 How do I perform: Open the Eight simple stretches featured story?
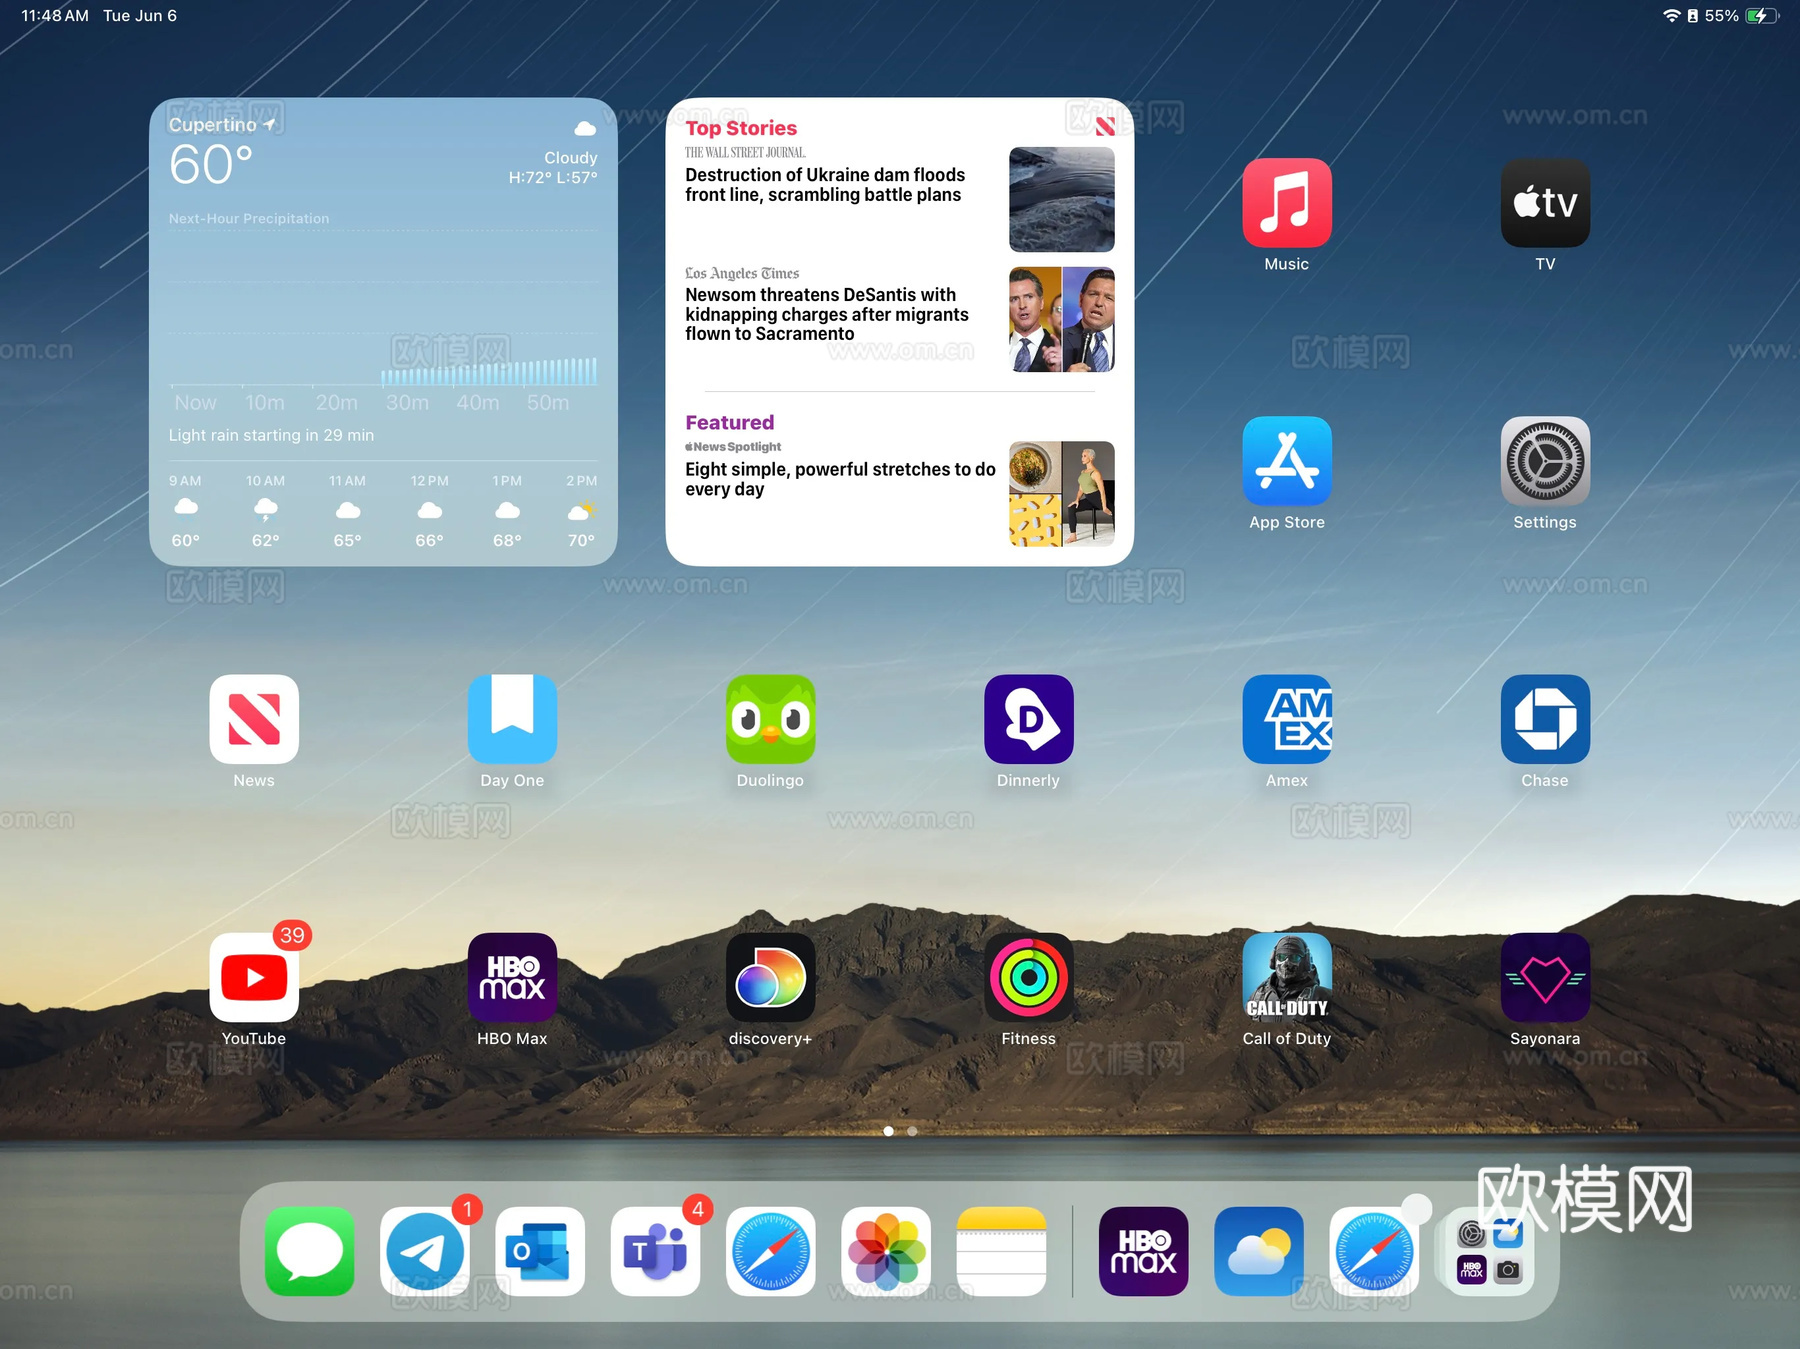(840, 479)
